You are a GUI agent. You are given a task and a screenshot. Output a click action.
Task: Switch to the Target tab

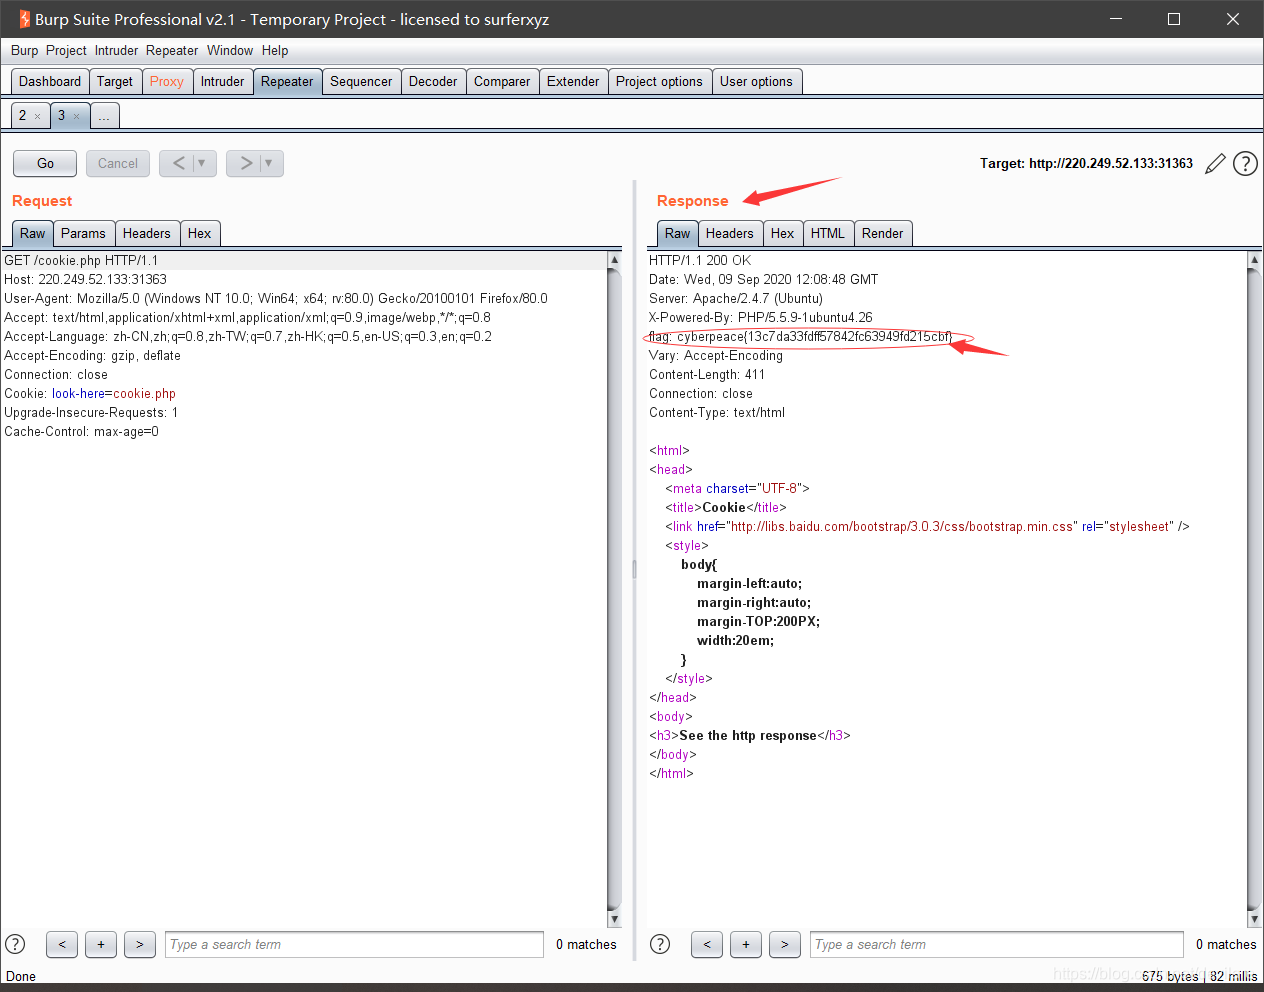click(x=115, y=82)
